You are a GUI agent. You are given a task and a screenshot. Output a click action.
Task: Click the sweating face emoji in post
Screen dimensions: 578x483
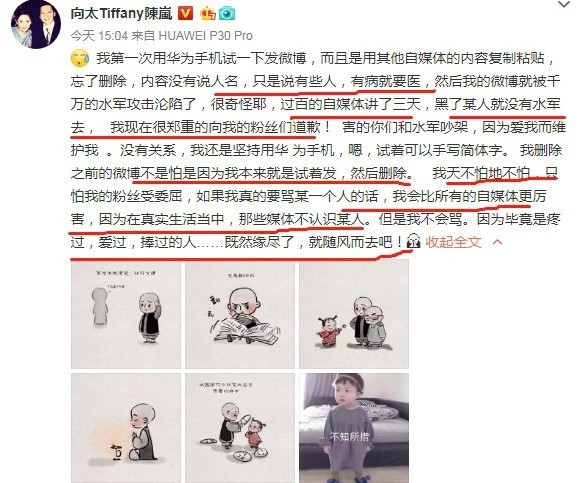80,58
